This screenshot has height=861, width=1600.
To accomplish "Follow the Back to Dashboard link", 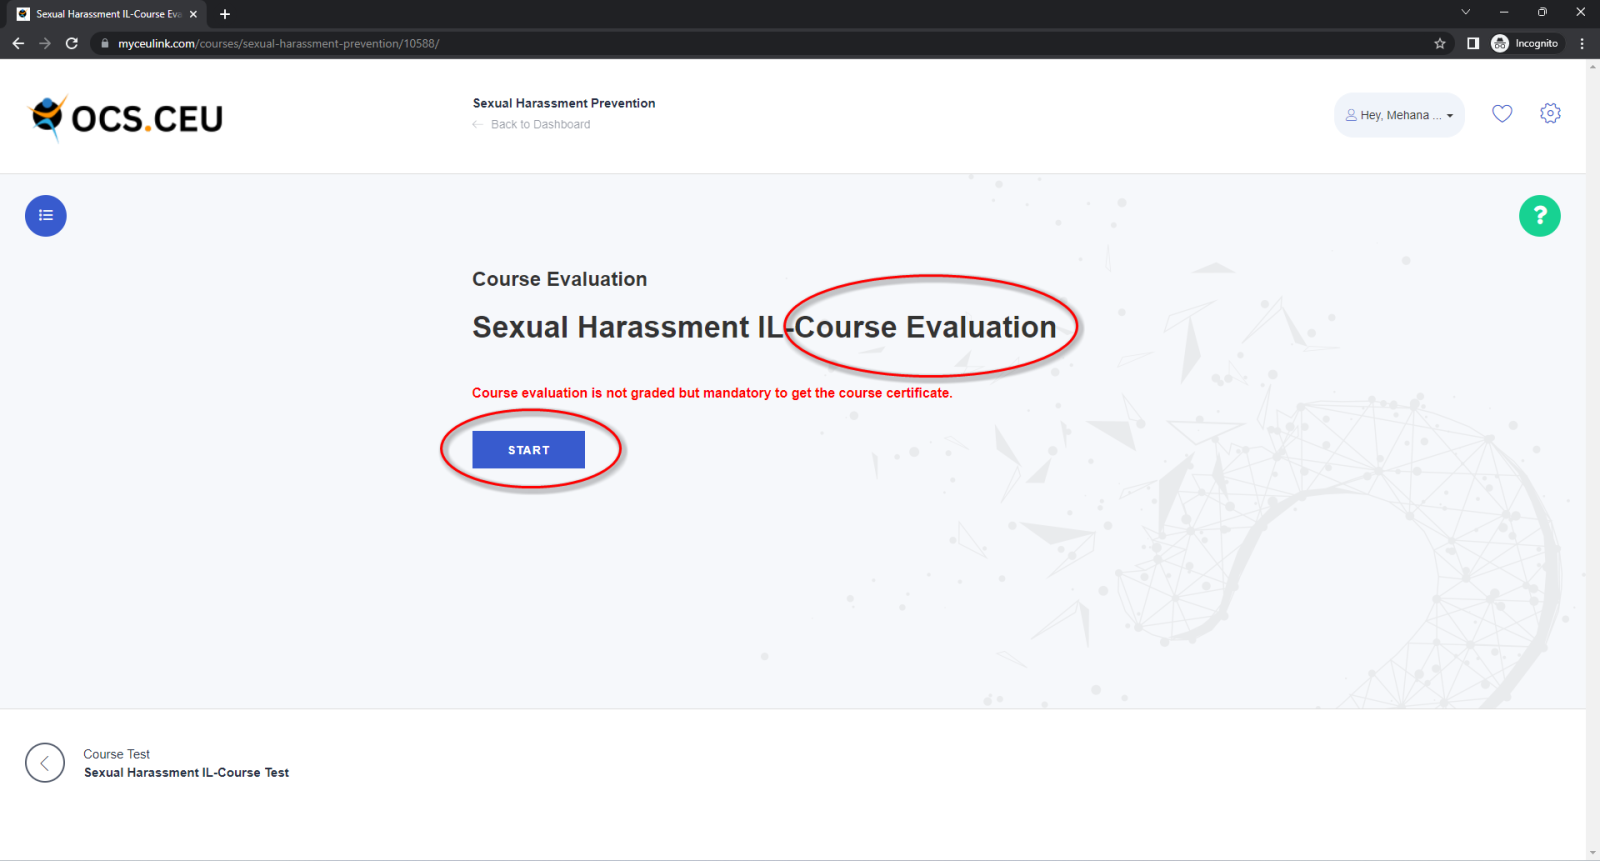I will point(540,125).
